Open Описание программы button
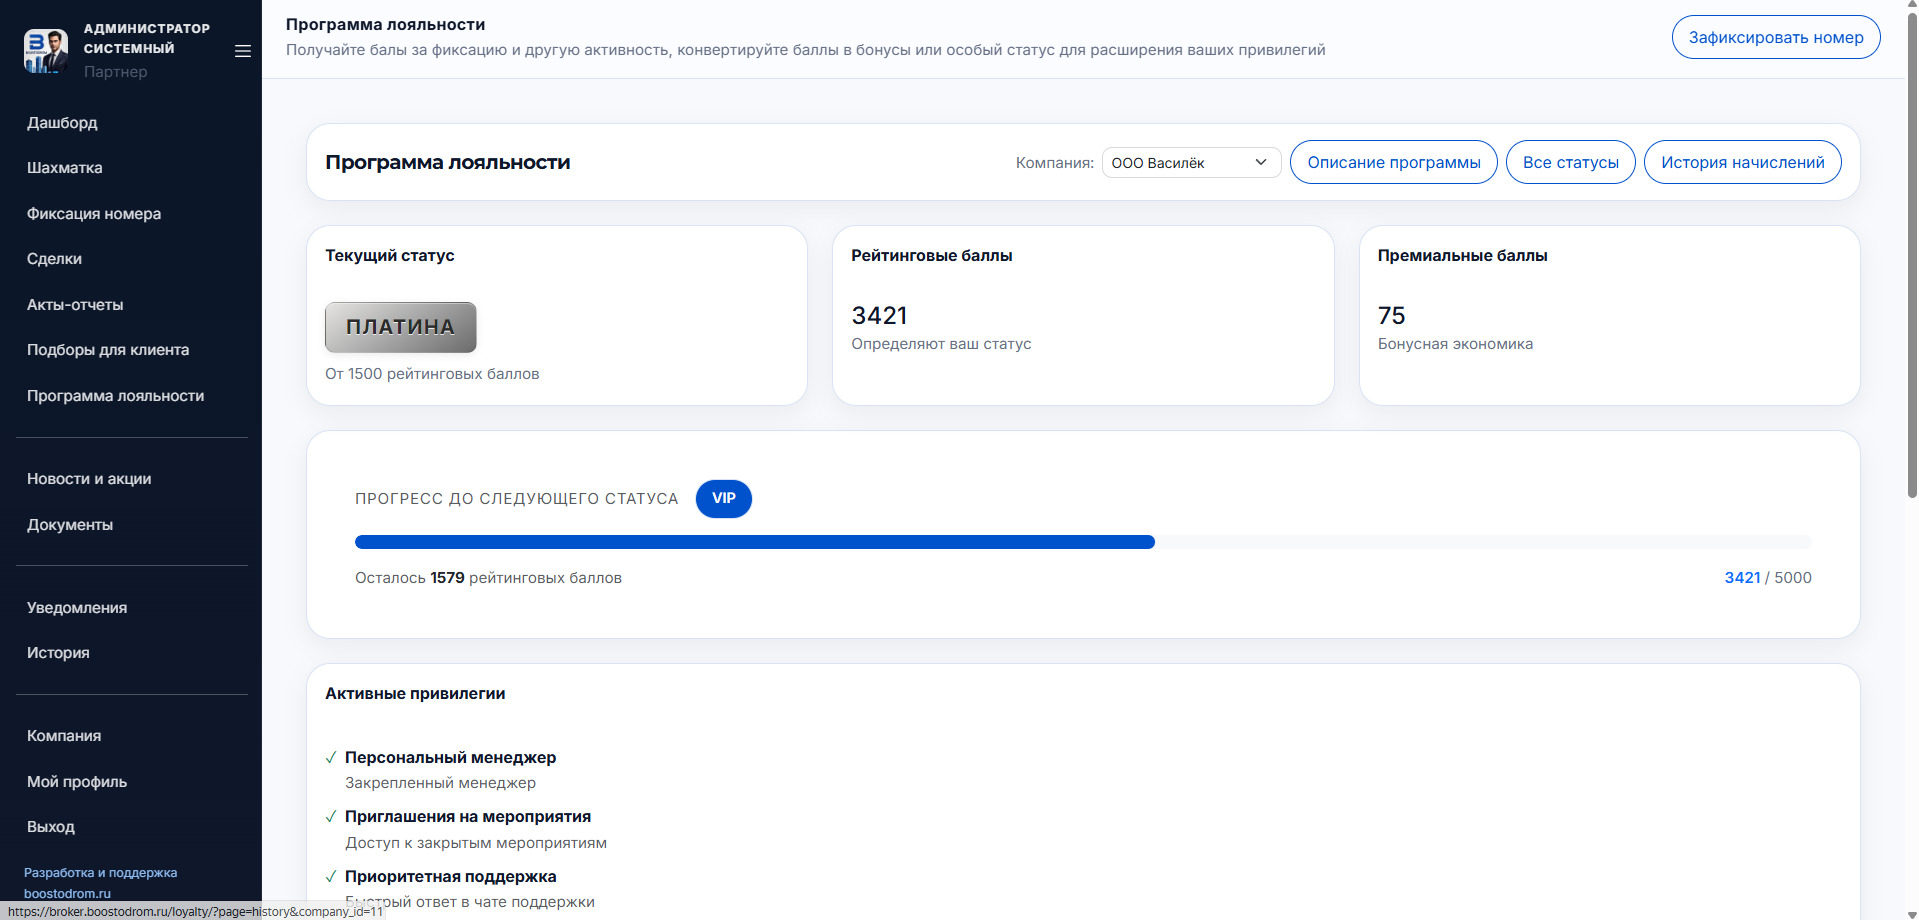The width and height of the screenshot is (1919, 920). coord(1393,163)
